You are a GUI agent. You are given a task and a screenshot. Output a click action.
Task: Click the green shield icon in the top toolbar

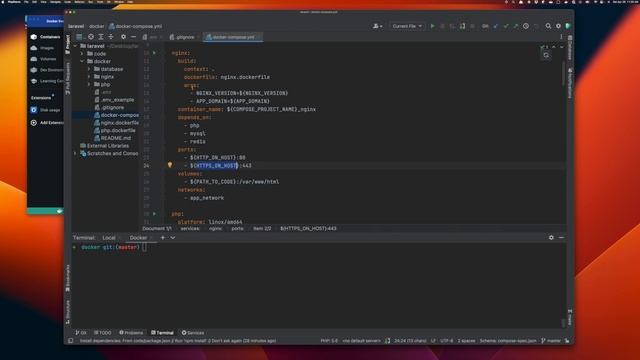[568, 26]
